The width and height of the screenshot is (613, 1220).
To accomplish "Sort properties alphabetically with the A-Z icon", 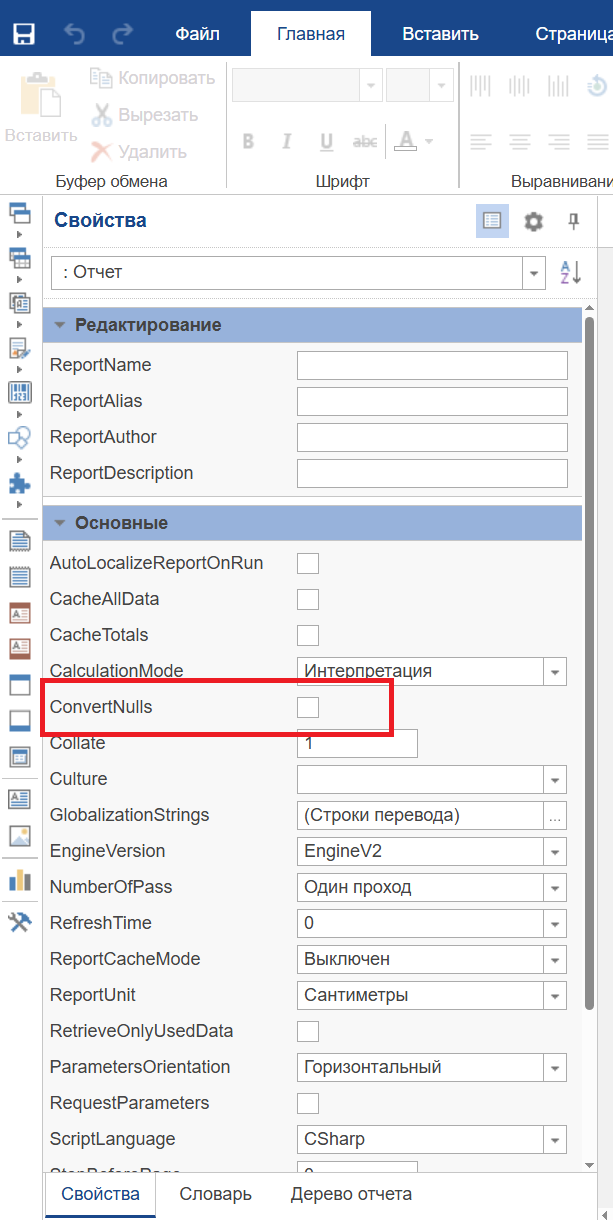I will tap(570, 272).
